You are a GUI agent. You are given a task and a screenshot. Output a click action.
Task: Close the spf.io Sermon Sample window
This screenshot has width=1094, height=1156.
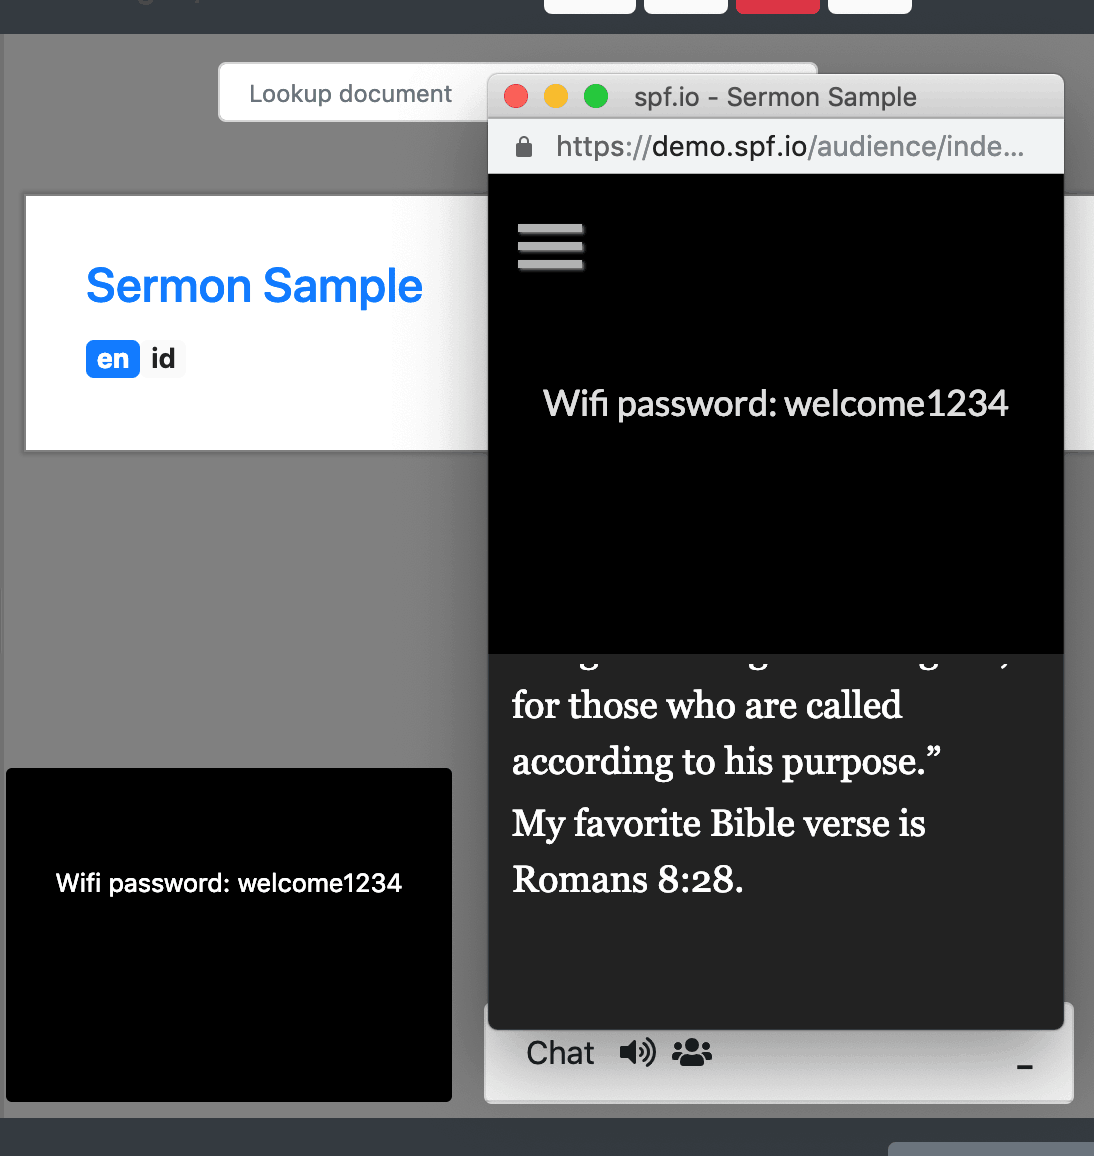click(x=516, y=96)
